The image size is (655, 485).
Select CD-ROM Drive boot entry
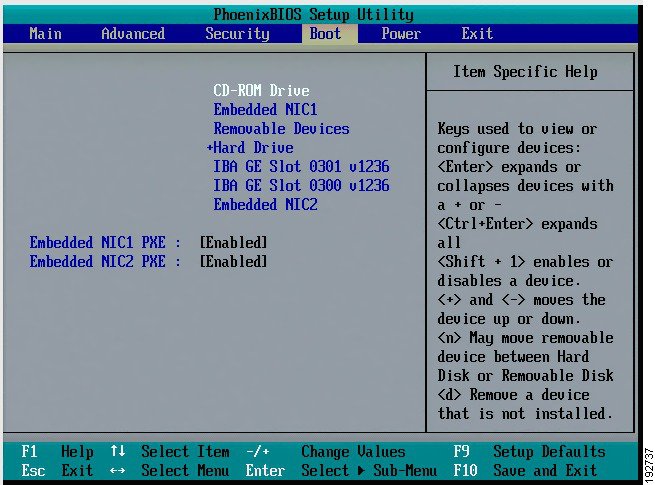(261, 91)
